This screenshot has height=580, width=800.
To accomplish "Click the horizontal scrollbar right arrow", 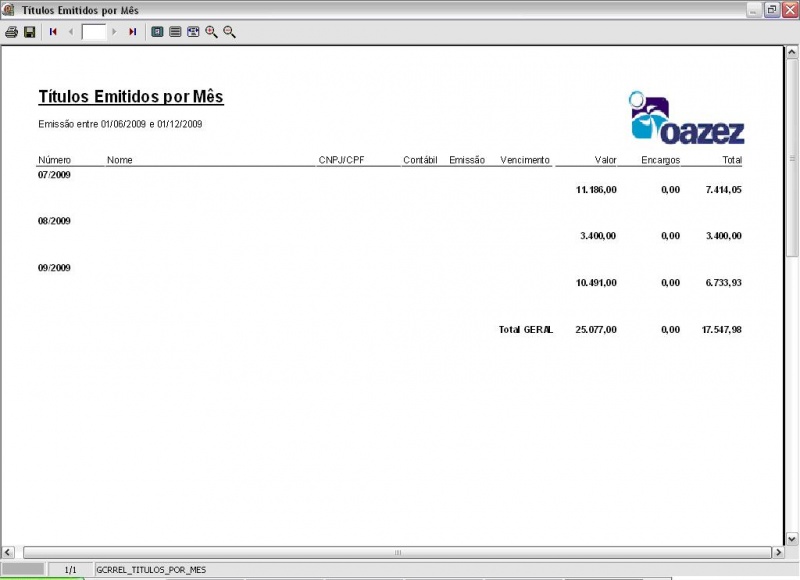I will click(x=779, y=552).
